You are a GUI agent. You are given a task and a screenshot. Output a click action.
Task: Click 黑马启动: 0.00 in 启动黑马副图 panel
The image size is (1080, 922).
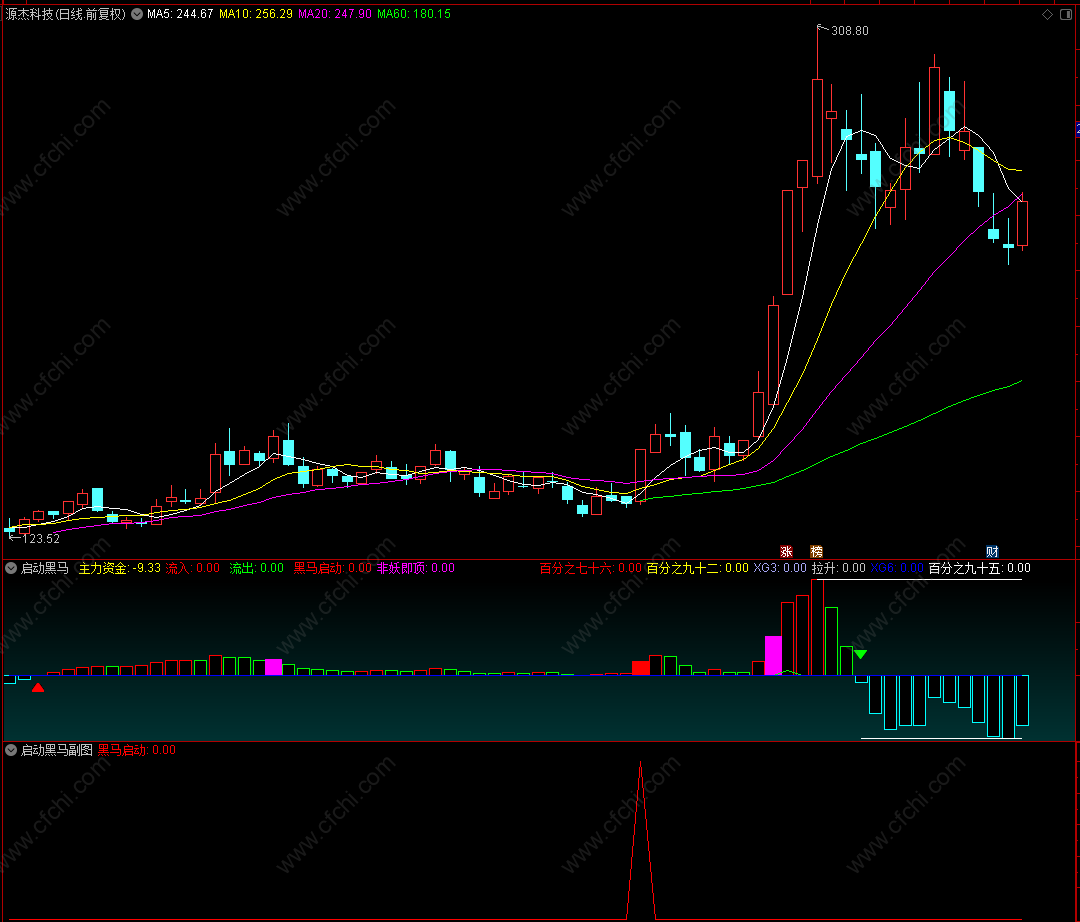click(136, 750)
